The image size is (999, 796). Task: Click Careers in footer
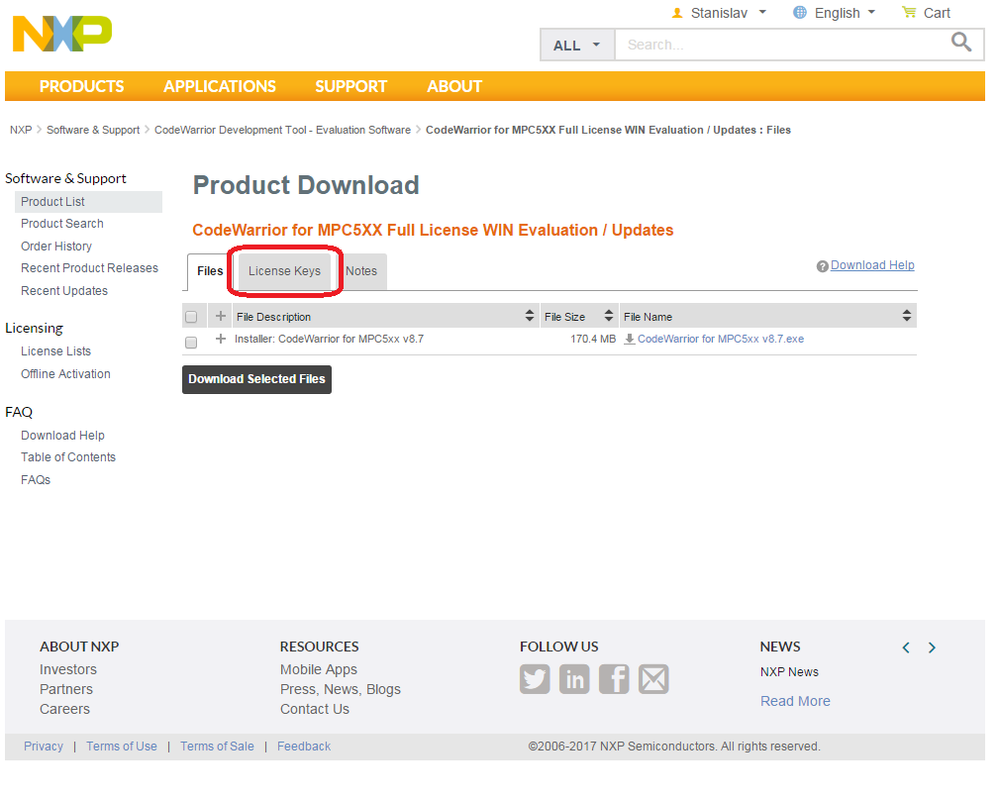point(65,709)
